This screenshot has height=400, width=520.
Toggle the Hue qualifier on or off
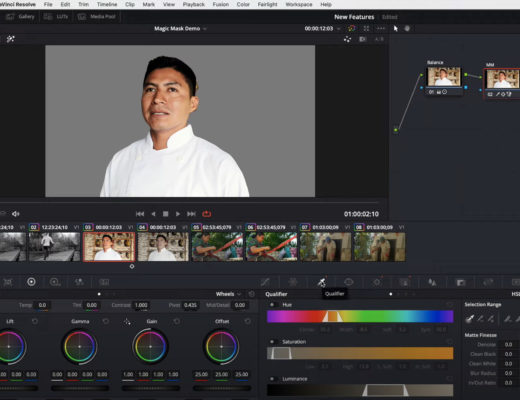[x=272, y=305]
